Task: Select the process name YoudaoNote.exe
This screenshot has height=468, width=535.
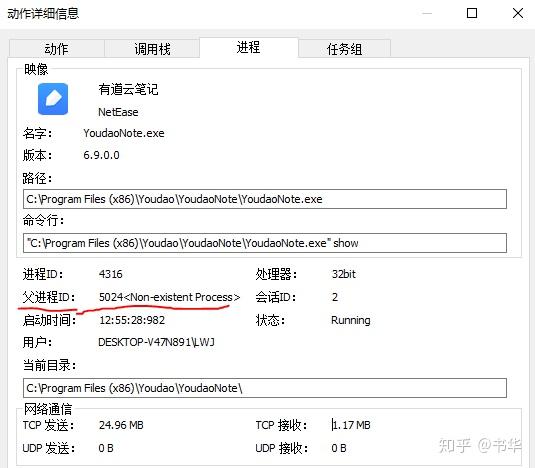Action: (x=124, y=133)
